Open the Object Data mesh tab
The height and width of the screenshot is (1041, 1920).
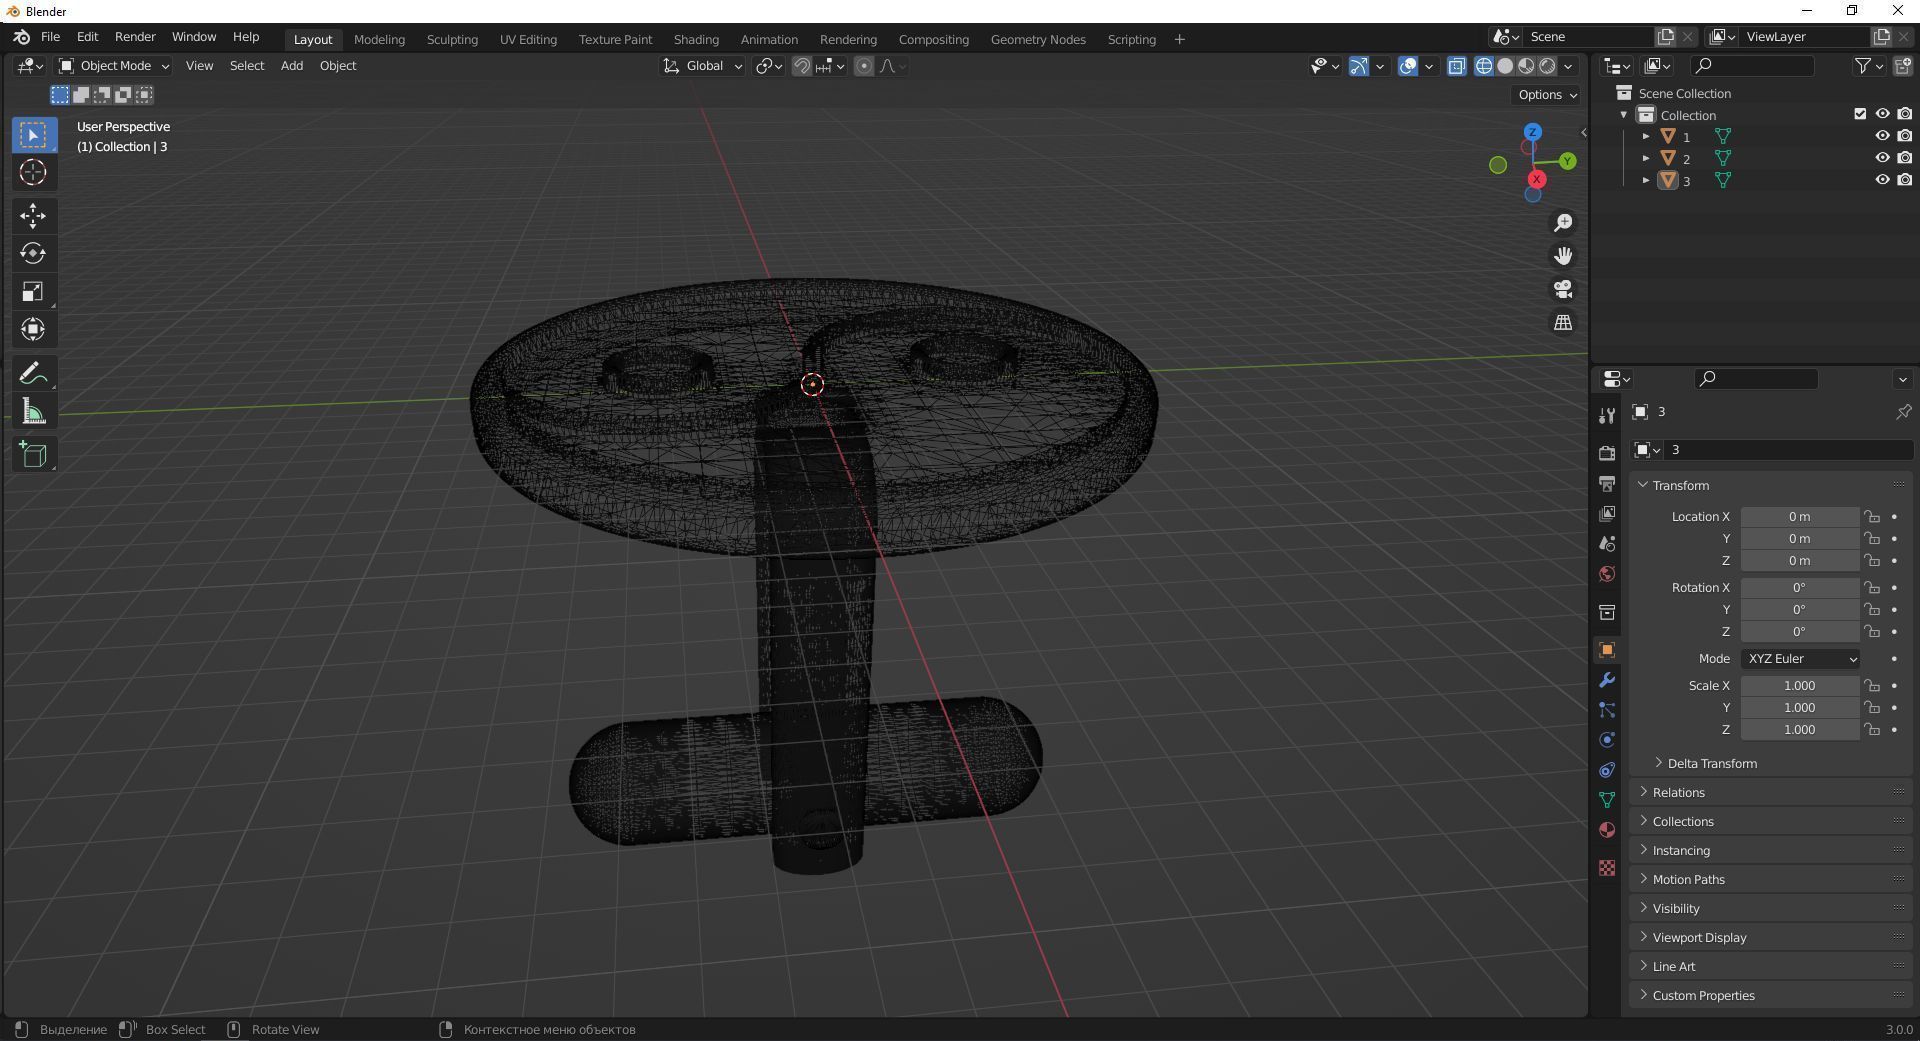coord(1607,800)
